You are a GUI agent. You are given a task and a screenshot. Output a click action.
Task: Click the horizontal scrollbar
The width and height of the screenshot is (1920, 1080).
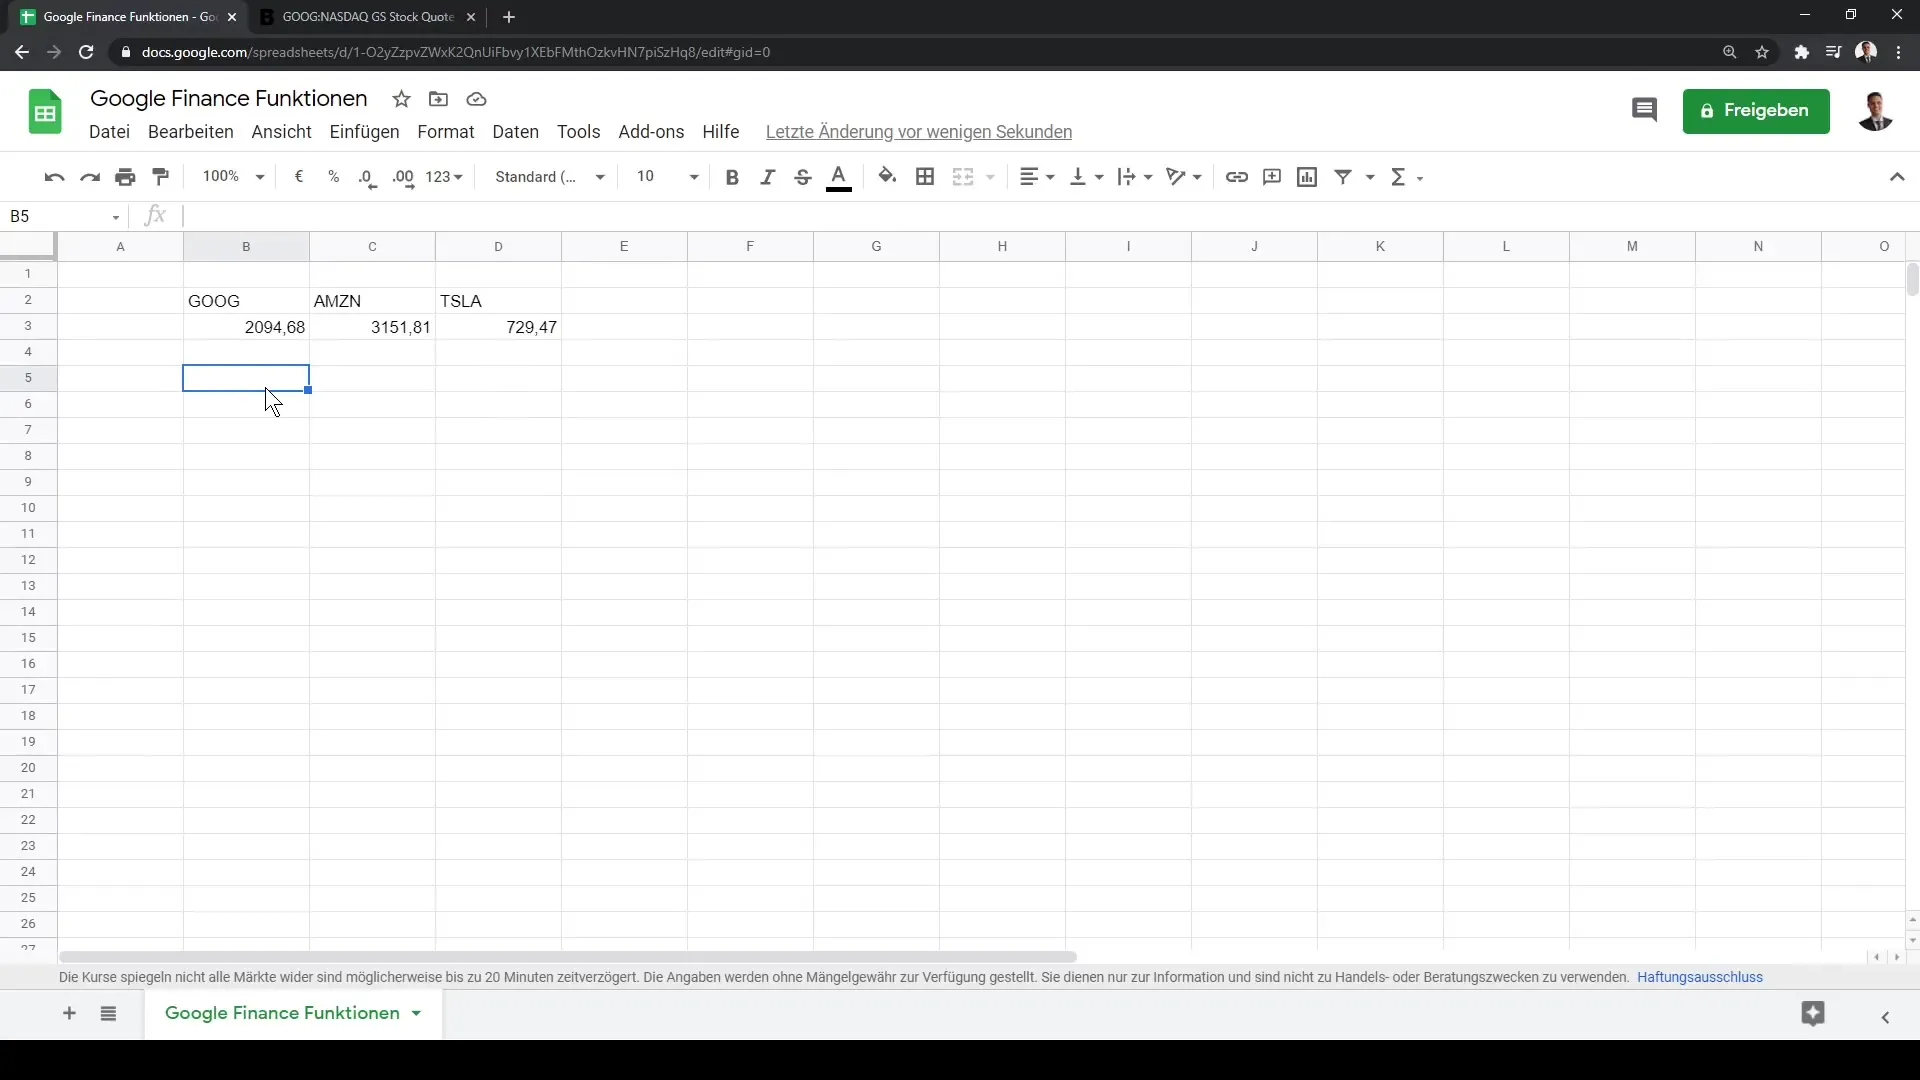[x=568, y=957]
